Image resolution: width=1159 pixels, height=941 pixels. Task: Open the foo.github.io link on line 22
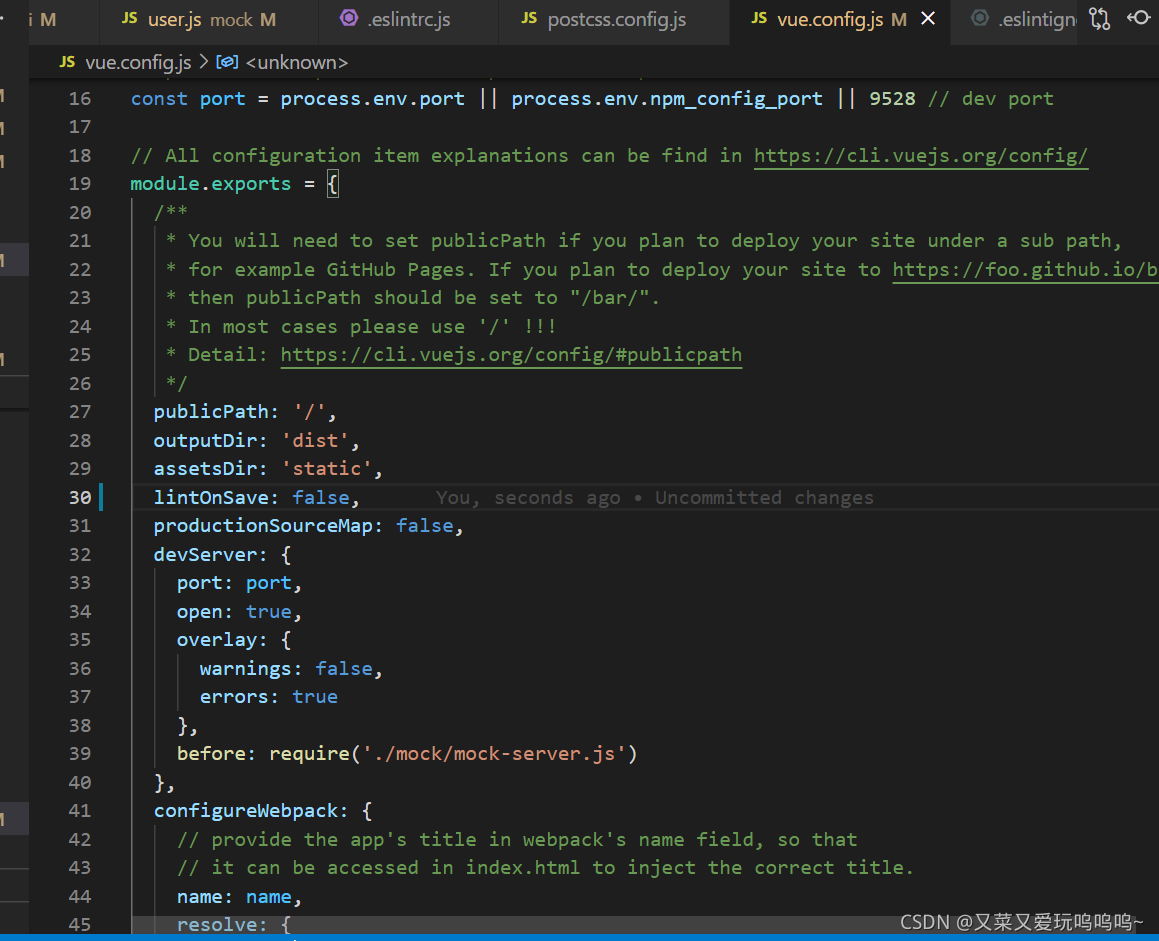[x=1025, y=270]
